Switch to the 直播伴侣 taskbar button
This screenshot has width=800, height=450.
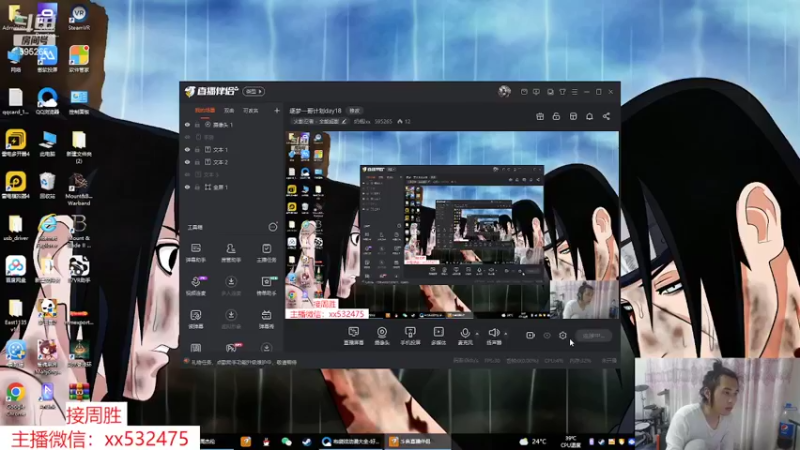point(416,441)
